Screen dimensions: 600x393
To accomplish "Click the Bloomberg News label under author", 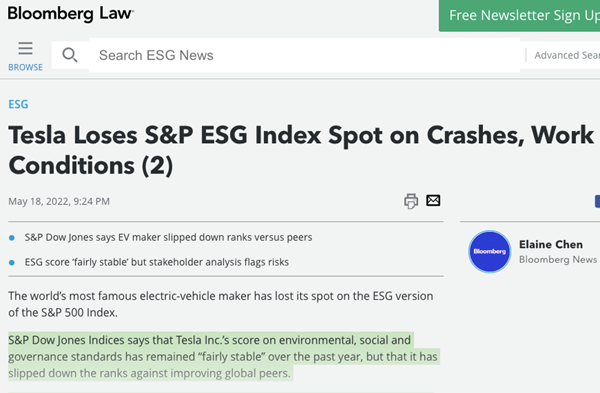I will tap(558, 259).
